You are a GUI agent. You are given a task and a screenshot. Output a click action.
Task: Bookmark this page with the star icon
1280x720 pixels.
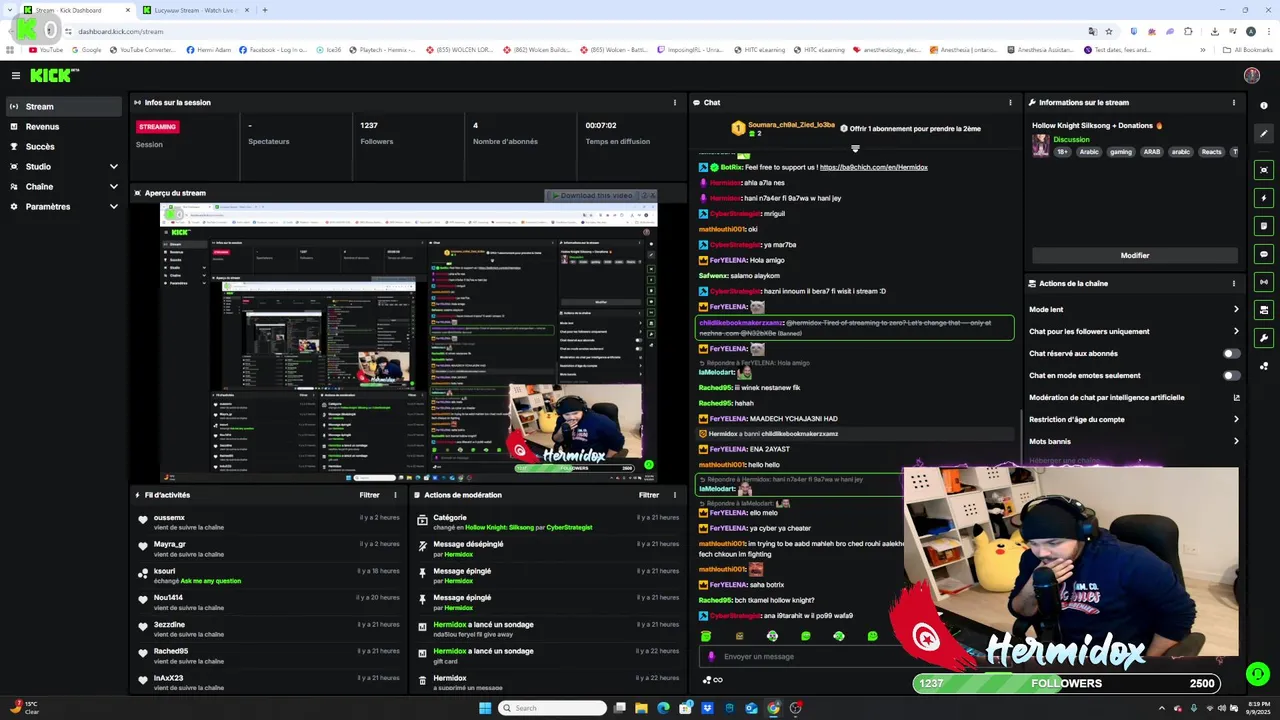[1109, 31]
